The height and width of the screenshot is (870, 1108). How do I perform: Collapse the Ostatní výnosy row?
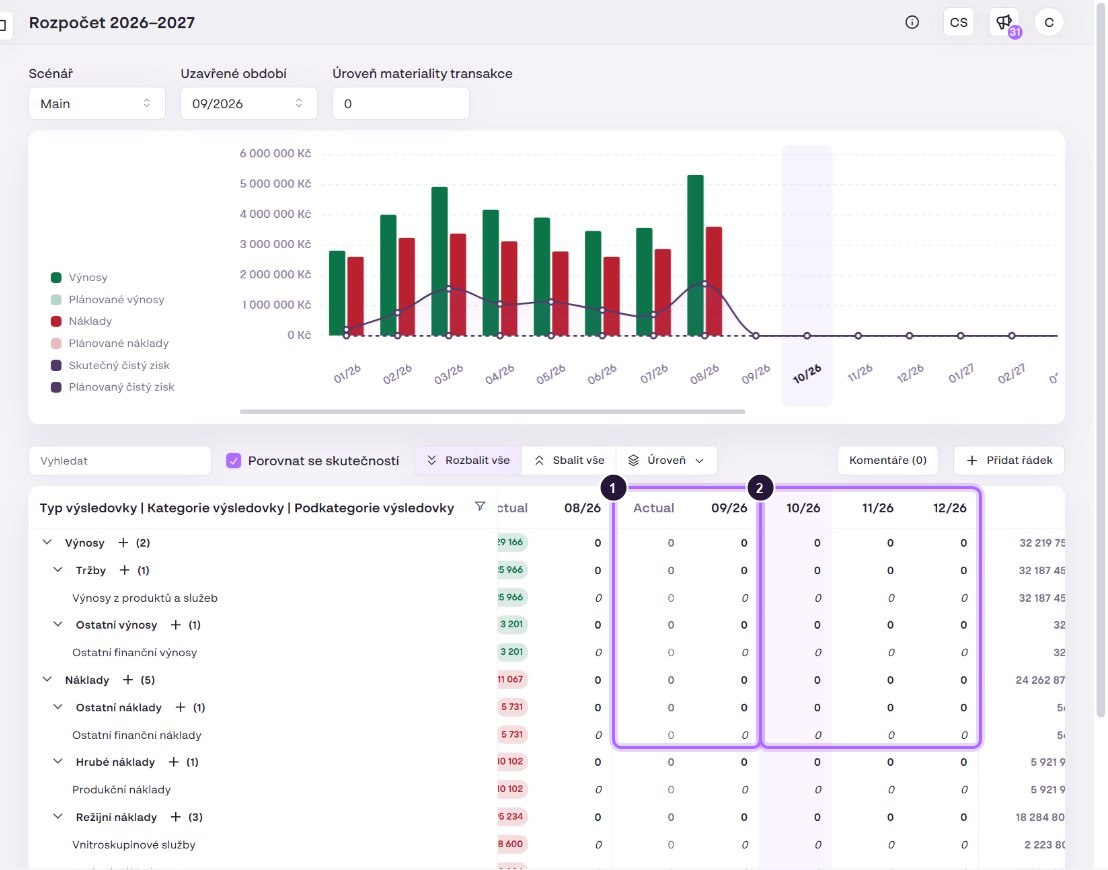coord(58,625)
